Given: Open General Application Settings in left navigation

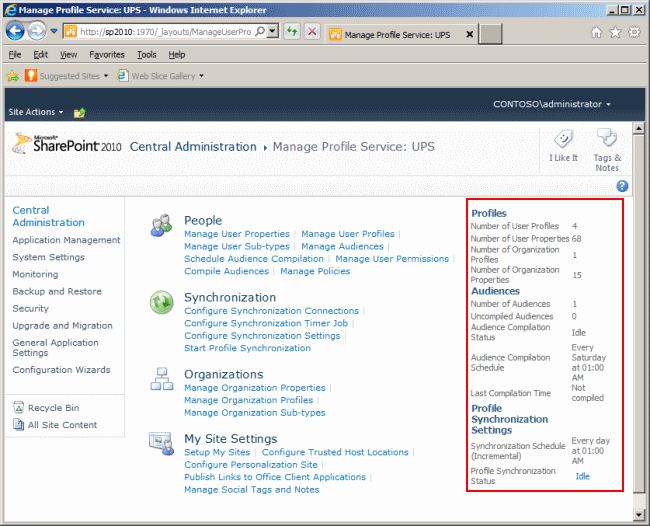Looking at the screenshot, I should pos(56,347).
